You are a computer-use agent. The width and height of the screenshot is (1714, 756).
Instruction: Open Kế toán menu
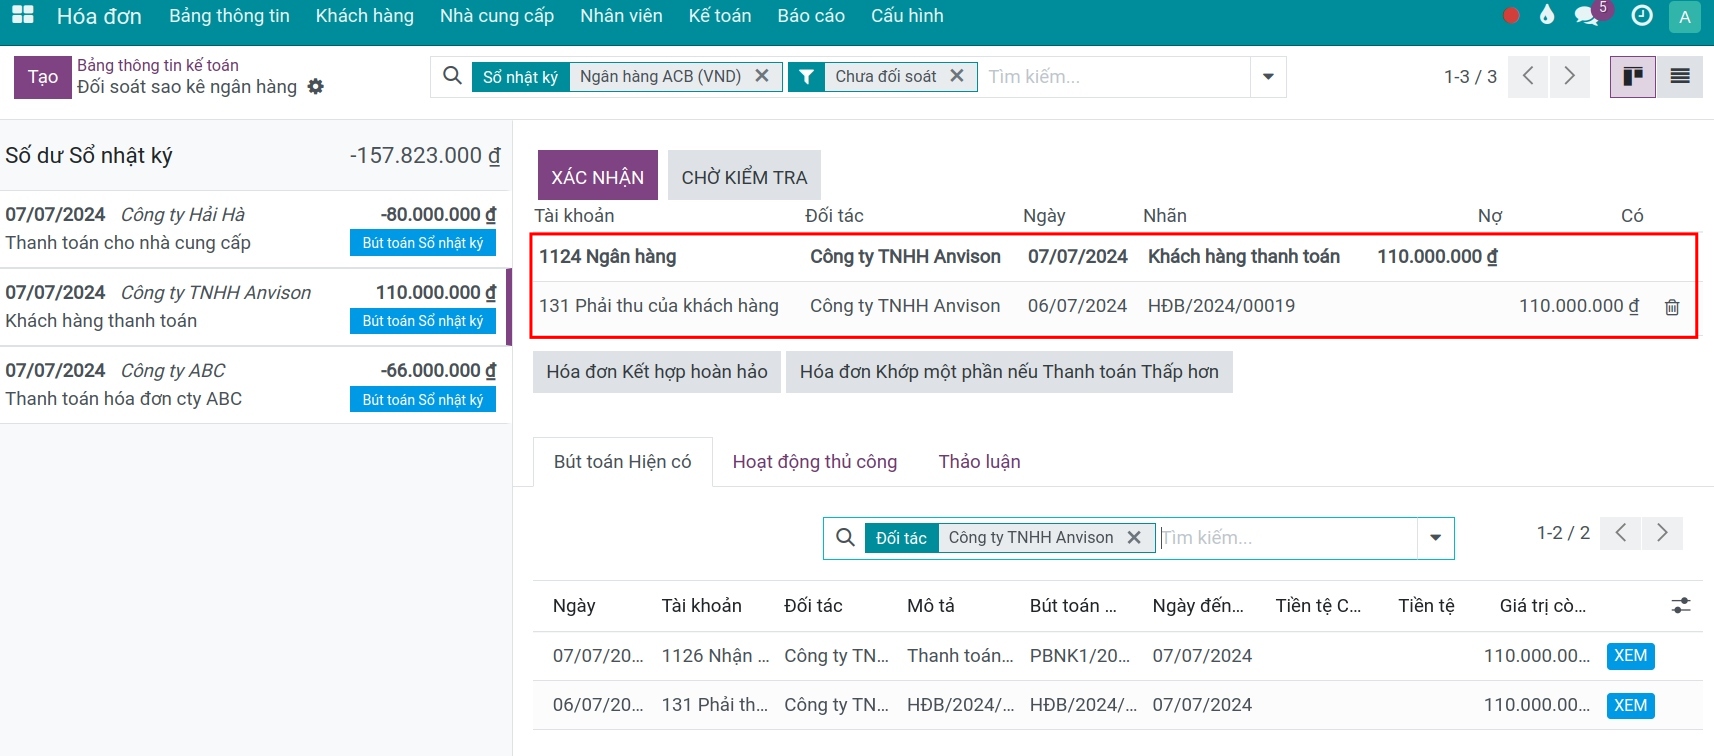tap(720, 16)
